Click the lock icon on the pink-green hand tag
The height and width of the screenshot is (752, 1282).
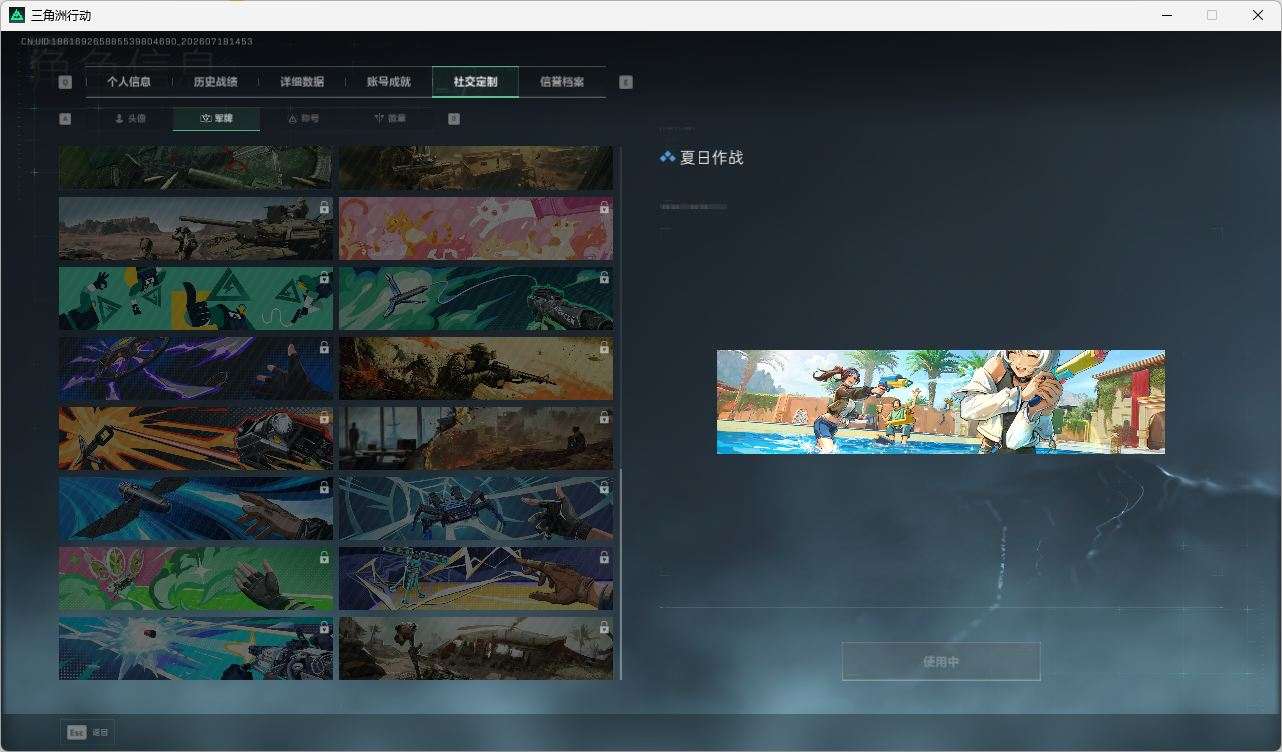(324, 558)
